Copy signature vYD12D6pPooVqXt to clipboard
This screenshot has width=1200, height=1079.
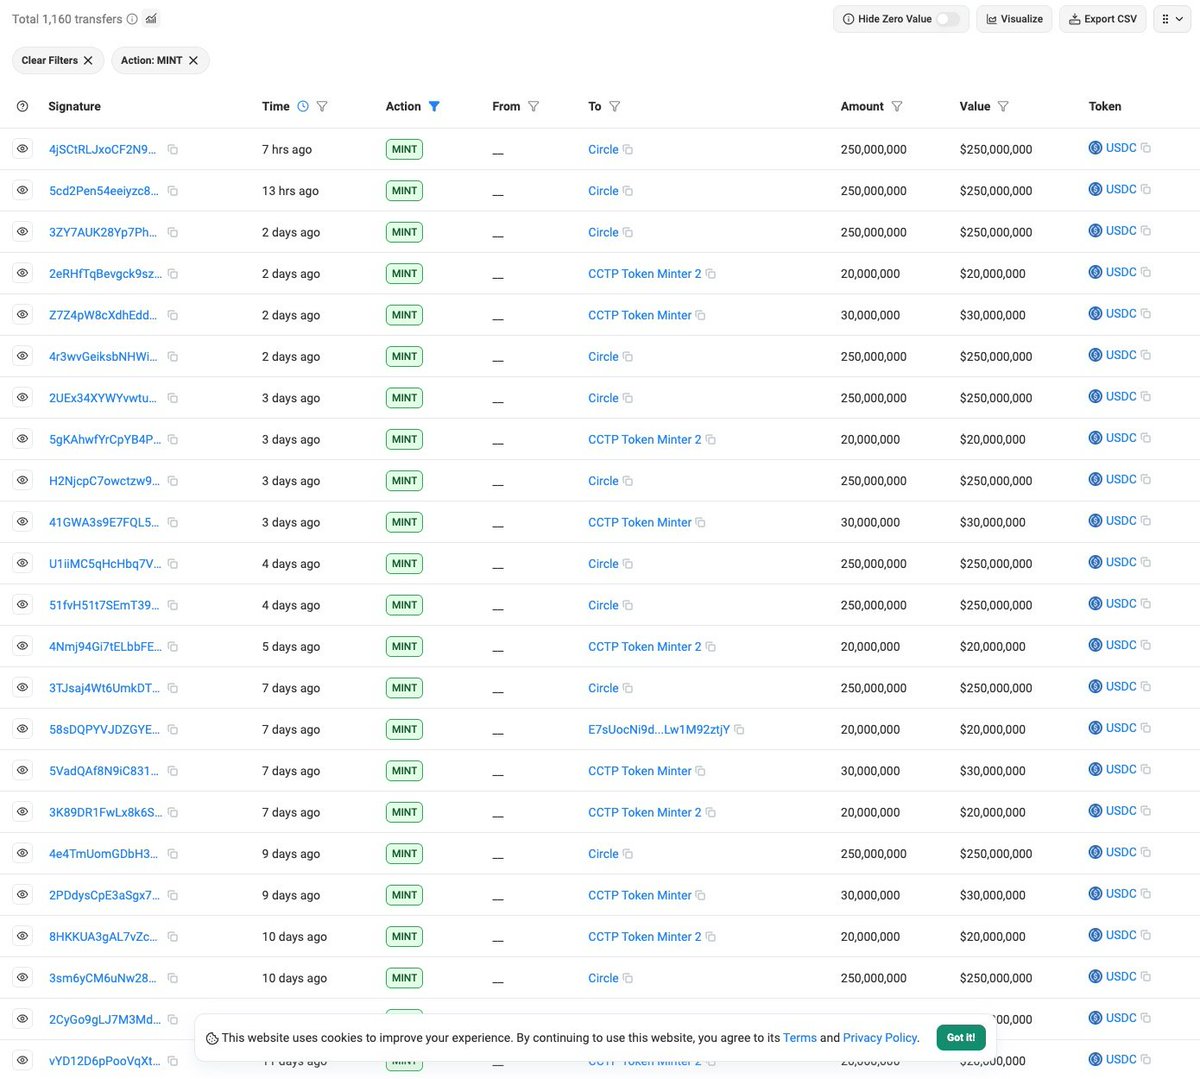click(x=173, y=1061)
